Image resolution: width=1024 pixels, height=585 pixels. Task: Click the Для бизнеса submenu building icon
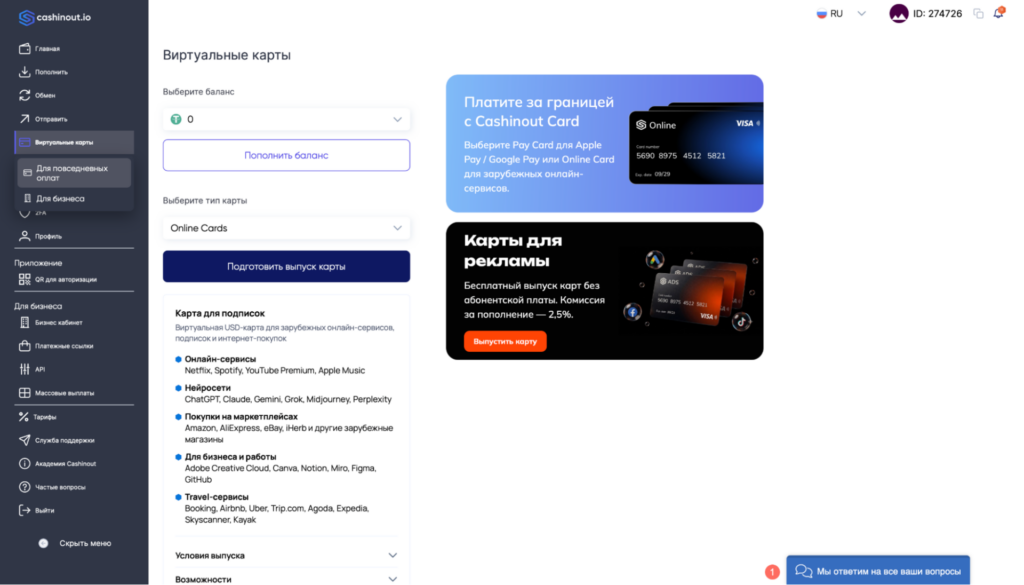coord(27,198)
